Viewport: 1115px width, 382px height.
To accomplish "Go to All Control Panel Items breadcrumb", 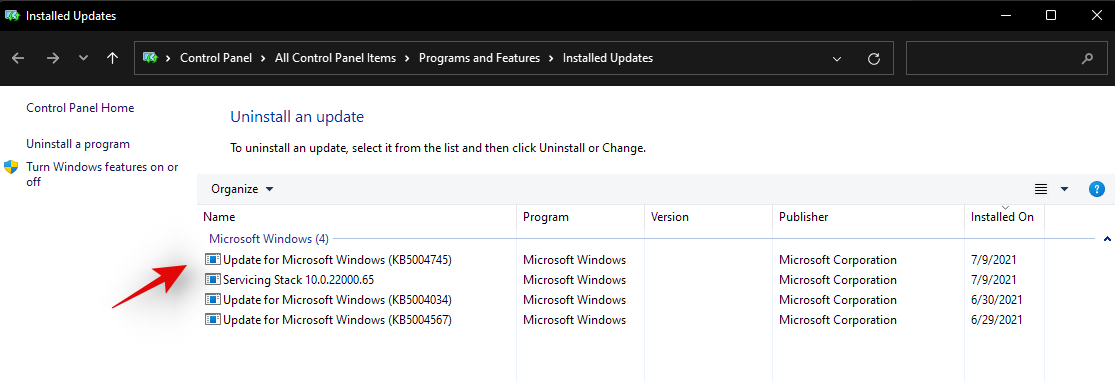I will pyautogui.click(x=336, y=58).
